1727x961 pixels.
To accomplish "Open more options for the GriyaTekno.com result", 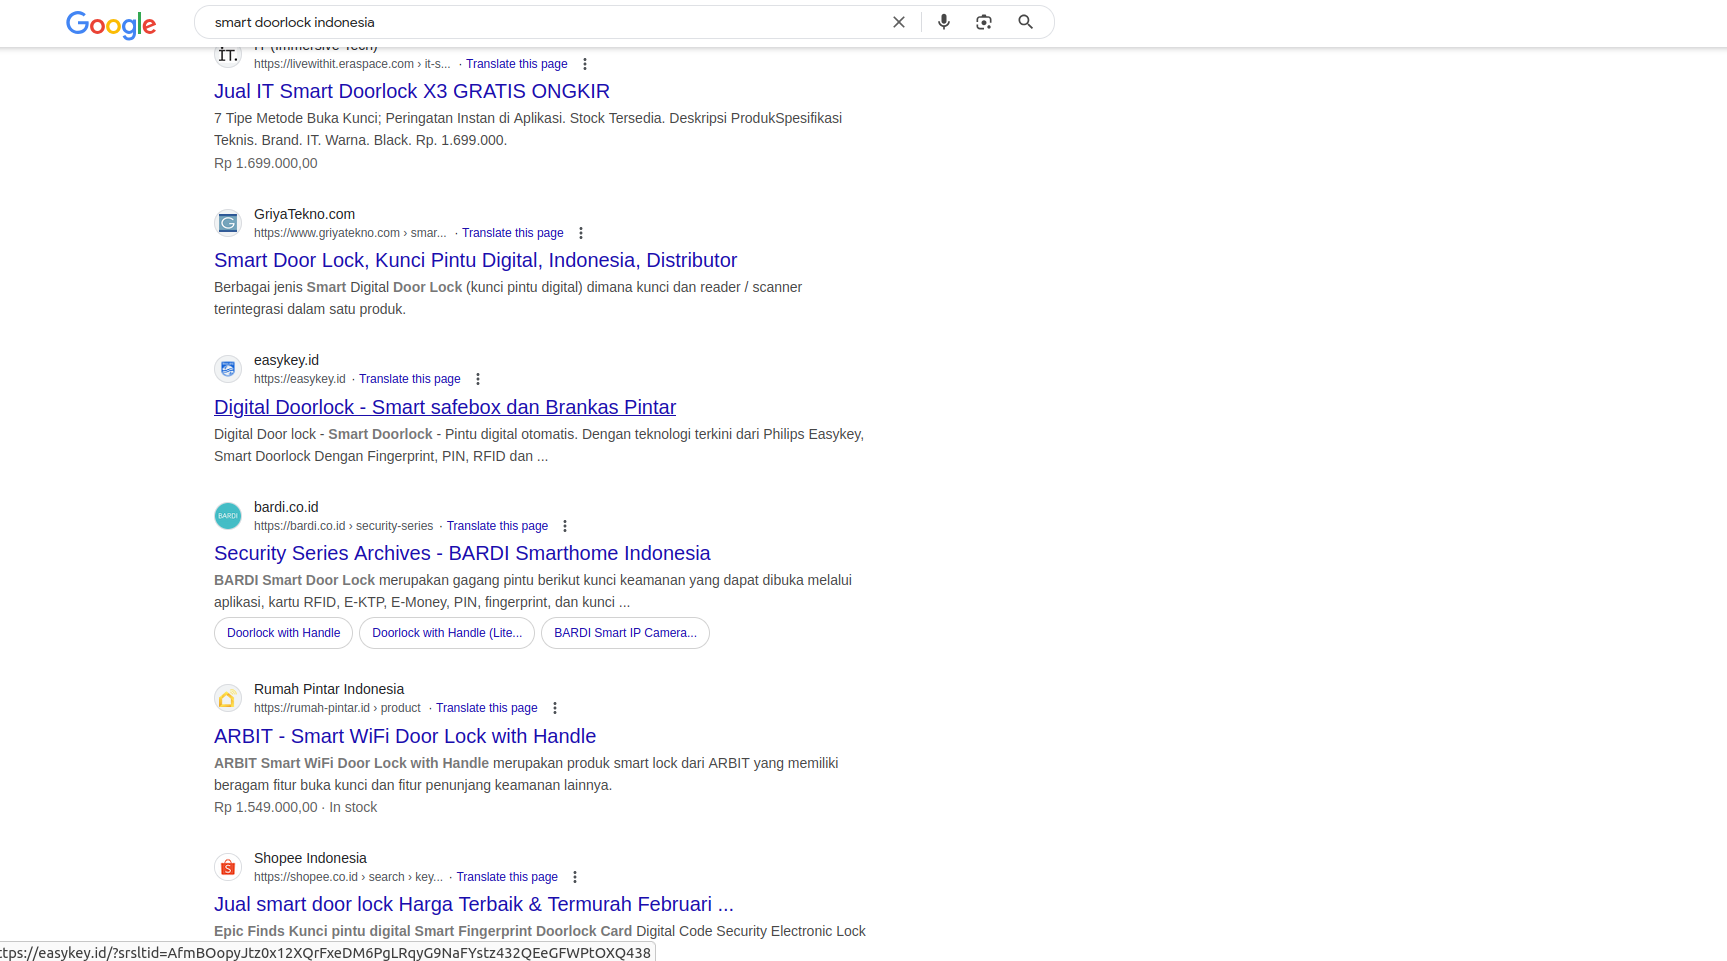I will (581, 233).
